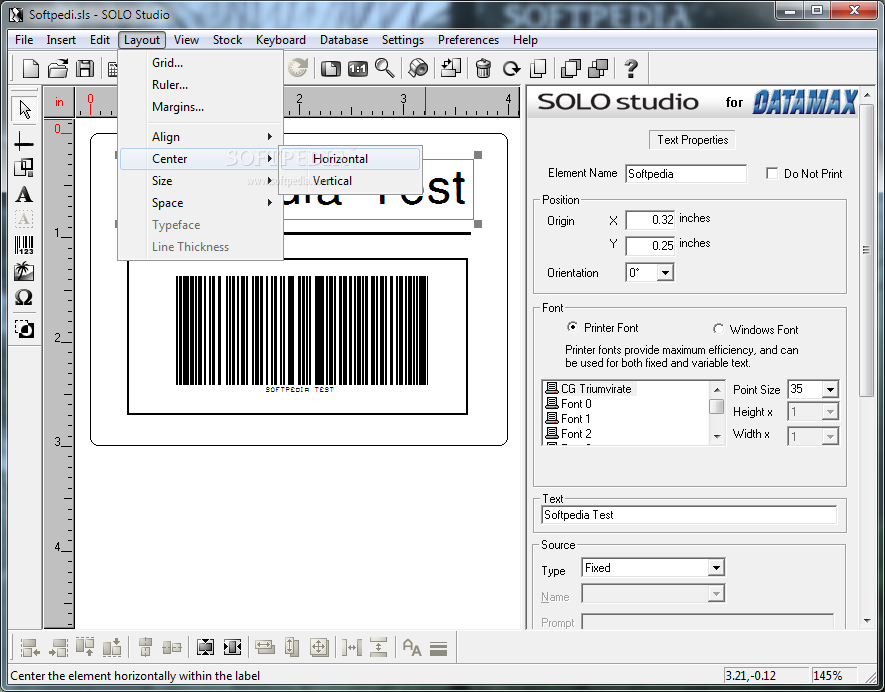
Task: Click the Element Name input field
Action: (x=686, y=174)
